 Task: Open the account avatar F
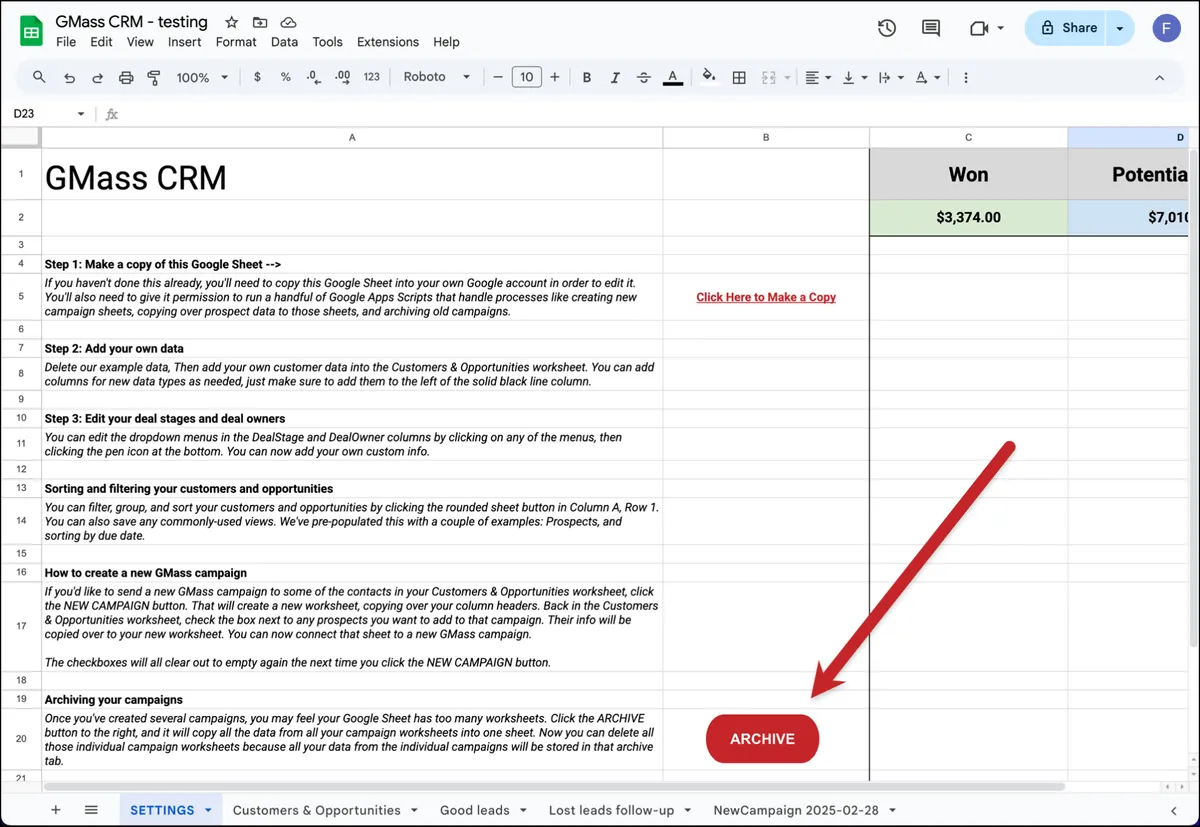pyautogui.click(x=1166, y=28)
